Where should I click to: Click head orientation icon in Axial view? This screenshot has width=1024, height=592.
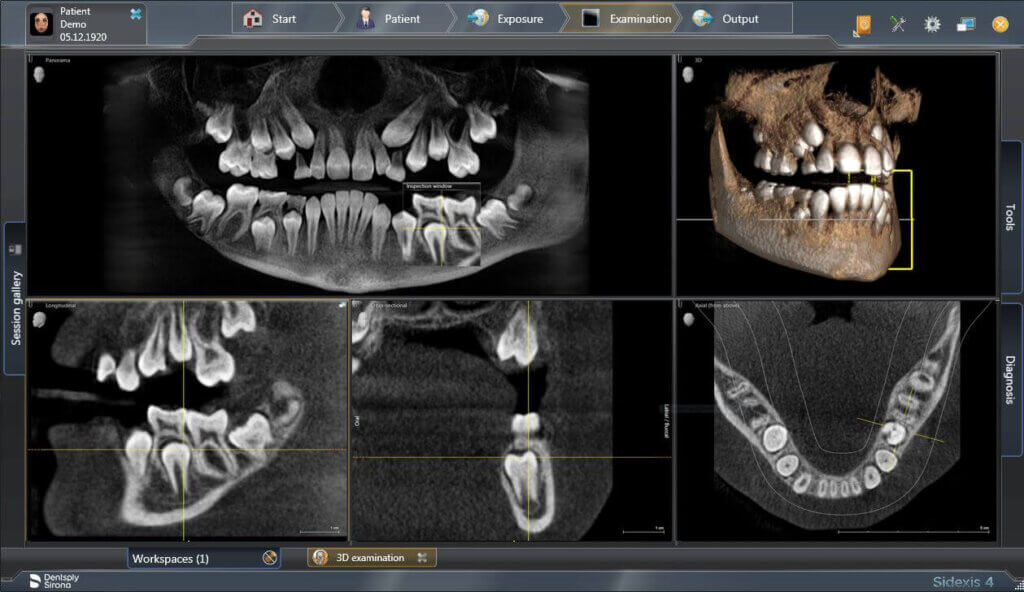coord(688,320)
